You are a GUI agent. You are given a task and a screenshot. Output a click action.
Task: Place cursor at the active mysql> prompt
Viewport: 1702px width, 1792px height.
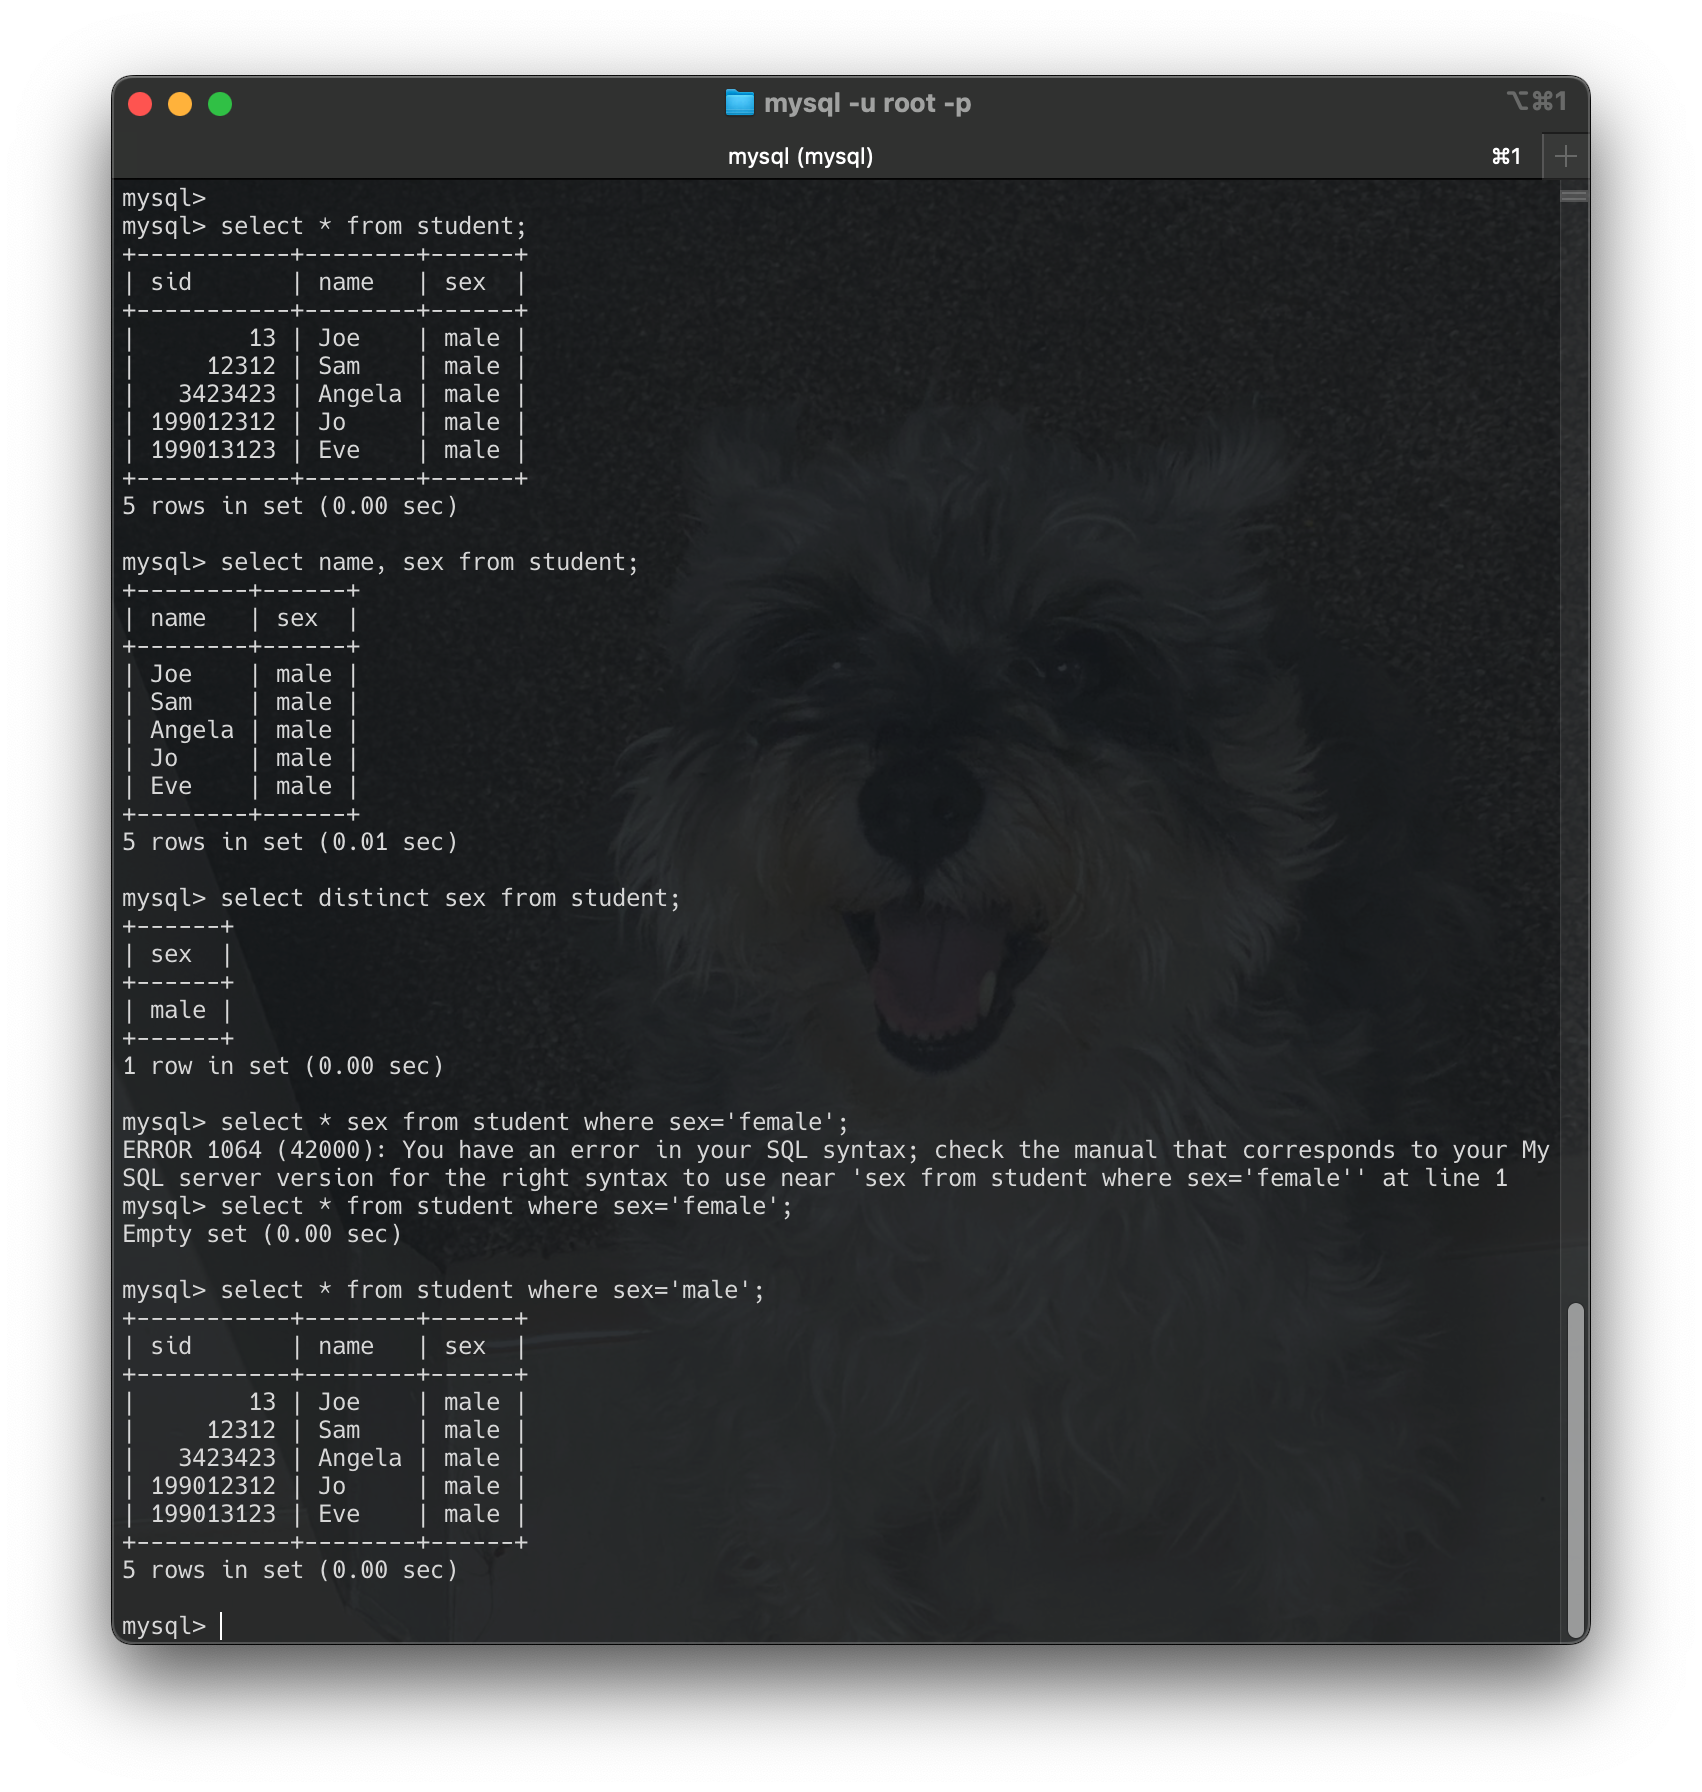(x=221, y=1625)
